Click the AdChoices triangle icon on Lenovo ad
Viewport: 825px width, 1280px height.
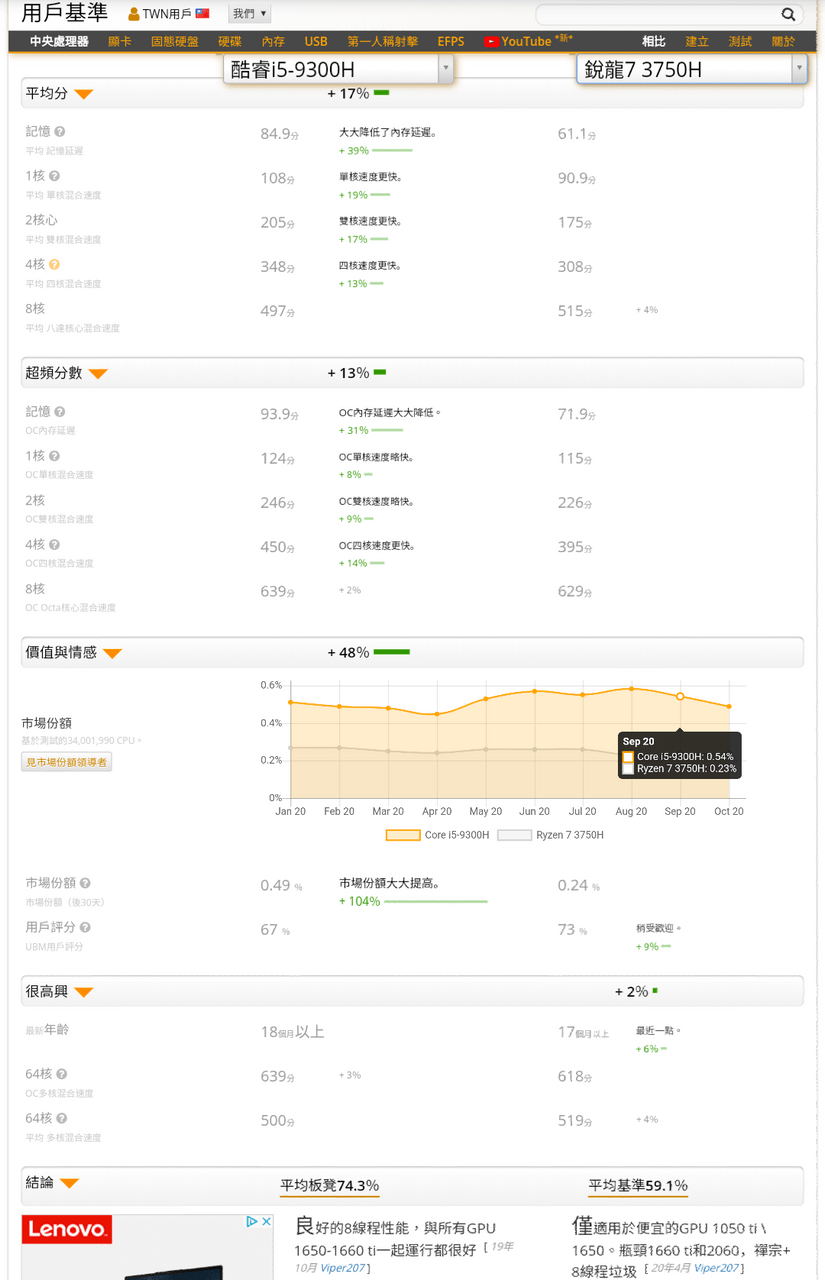pos(253,1221)
